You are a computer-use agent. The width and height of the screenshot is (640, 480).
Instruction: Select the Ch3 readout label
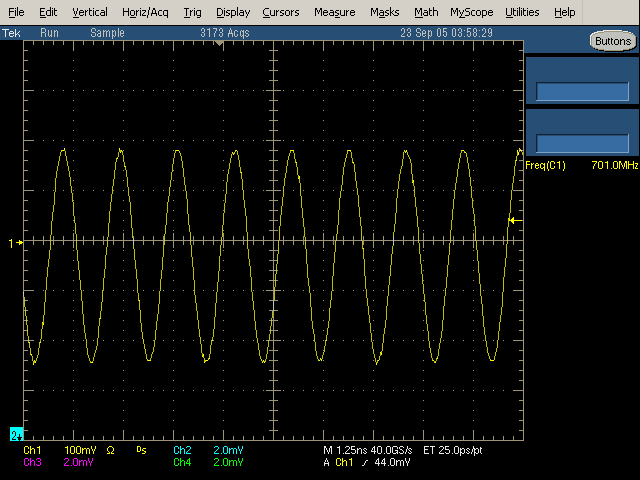[32, 463]
